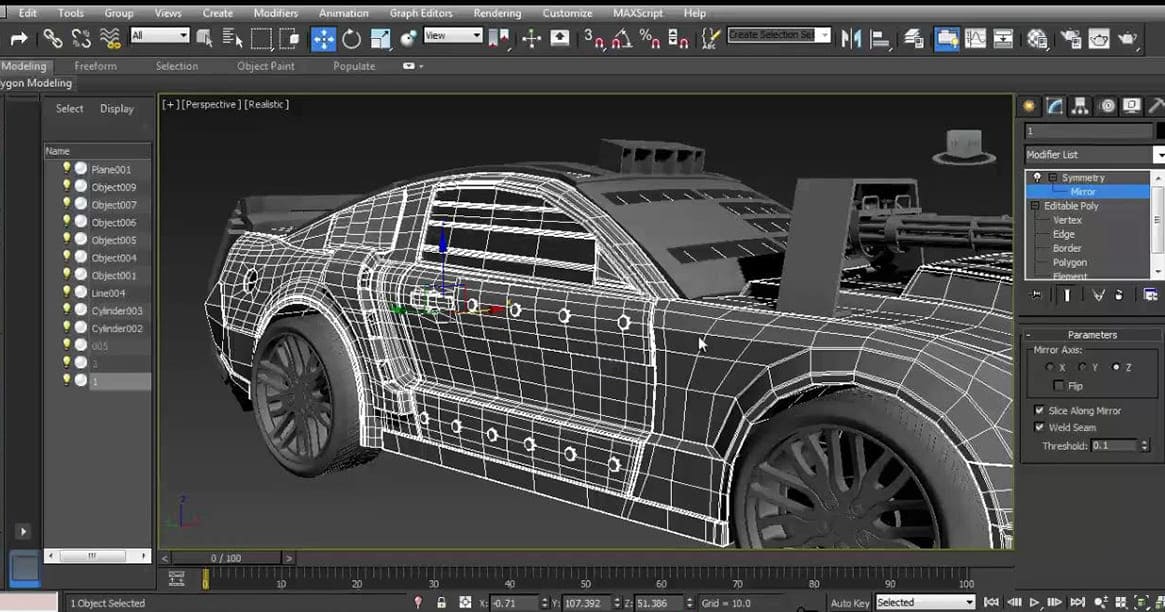
Task: Toggle the Angle Snap icon
Action: pos(621,39)
